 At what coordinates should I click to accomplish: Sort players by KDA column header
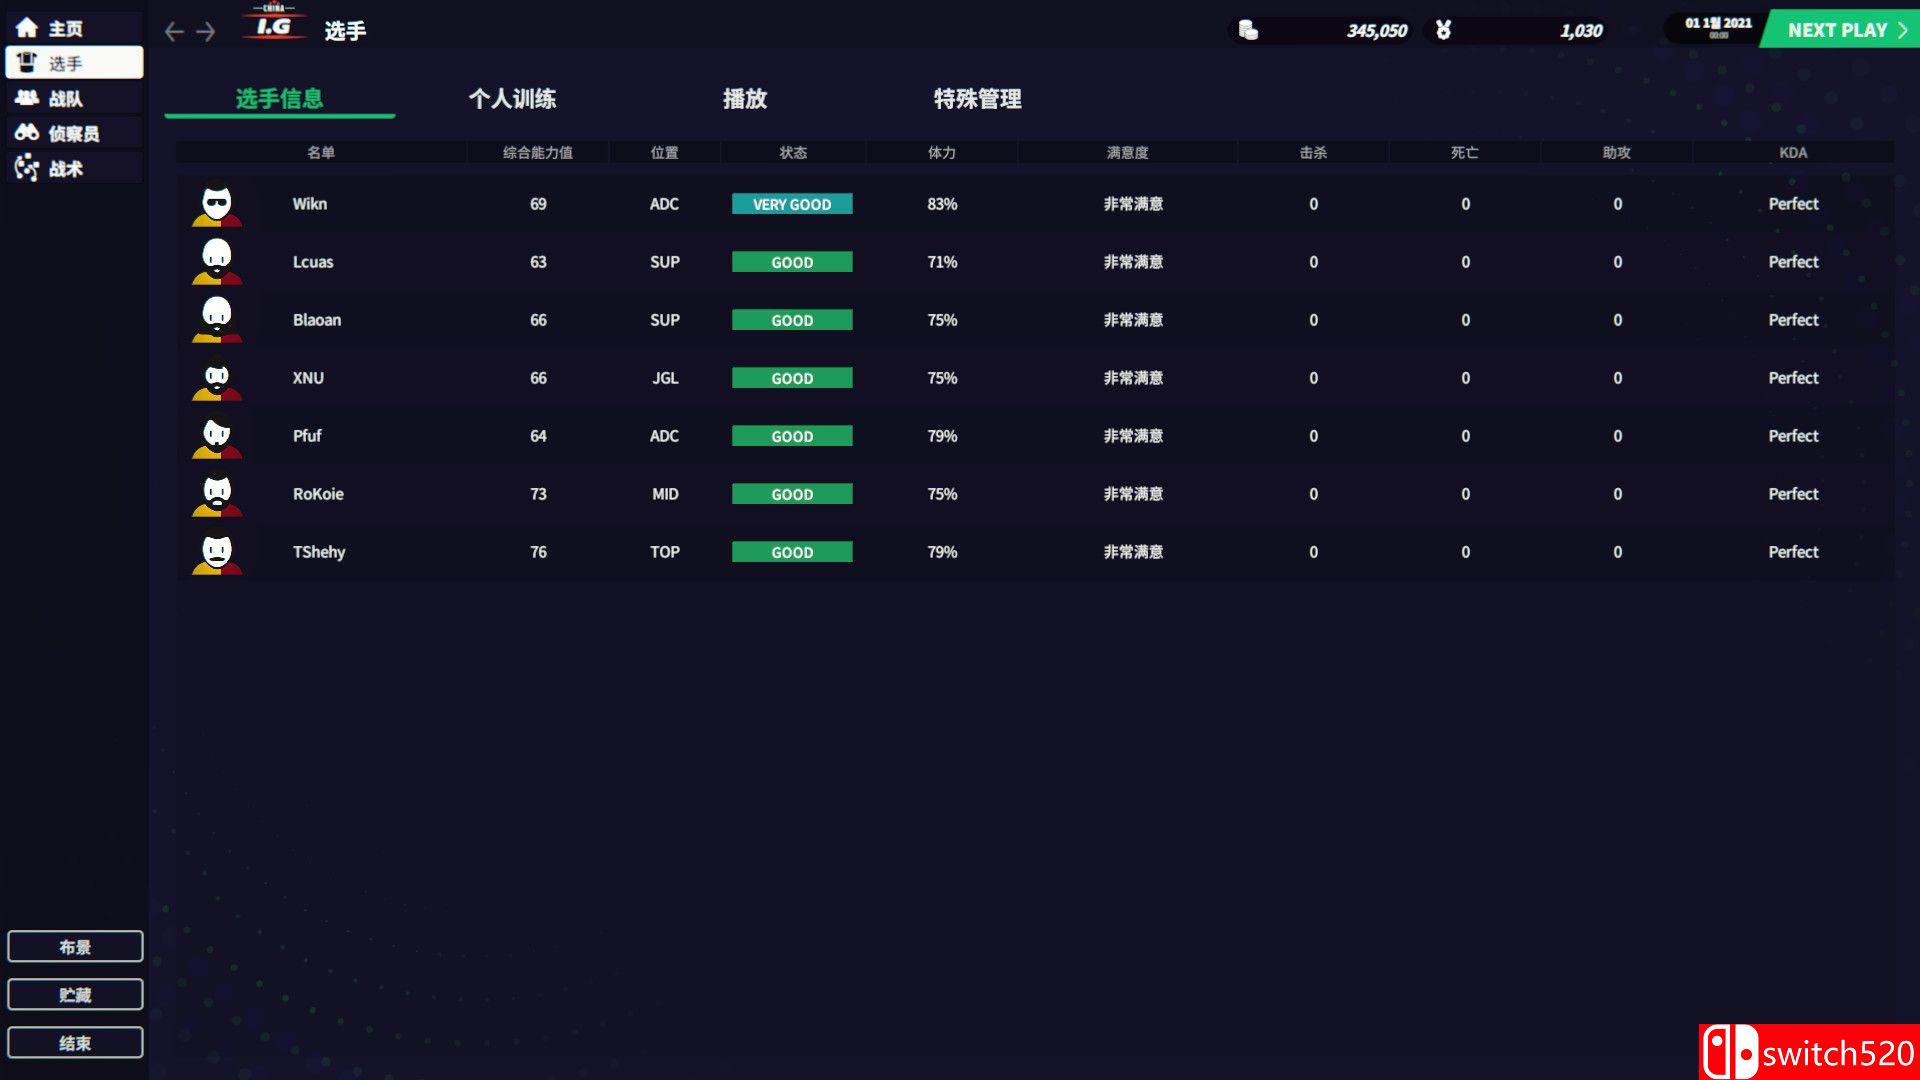(1792, 152)
